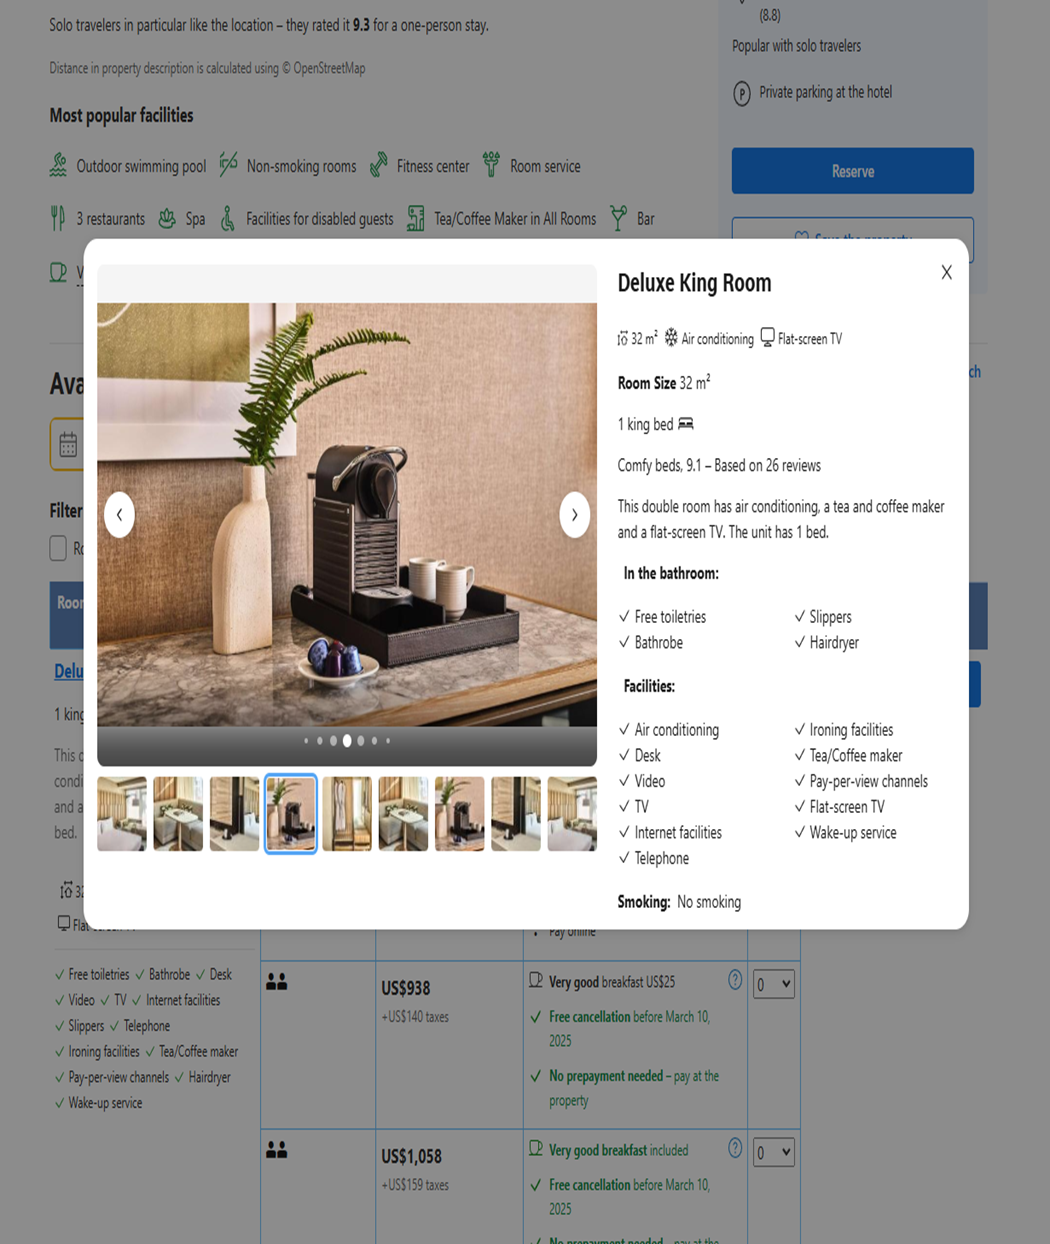Click the private parking P icon
The width and height of the screenshot is (1050, 1244).
coord(742,93)
